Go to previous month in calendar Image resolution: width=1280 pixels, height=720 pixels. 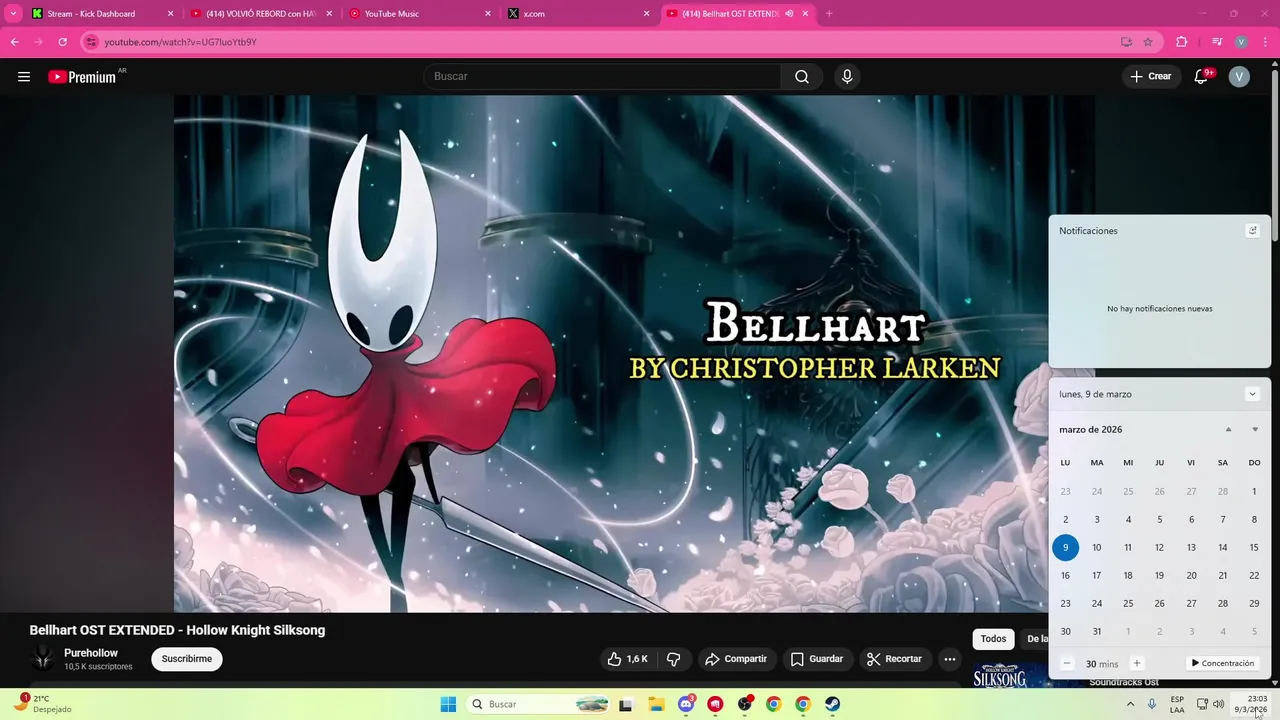click(1229, 430)
